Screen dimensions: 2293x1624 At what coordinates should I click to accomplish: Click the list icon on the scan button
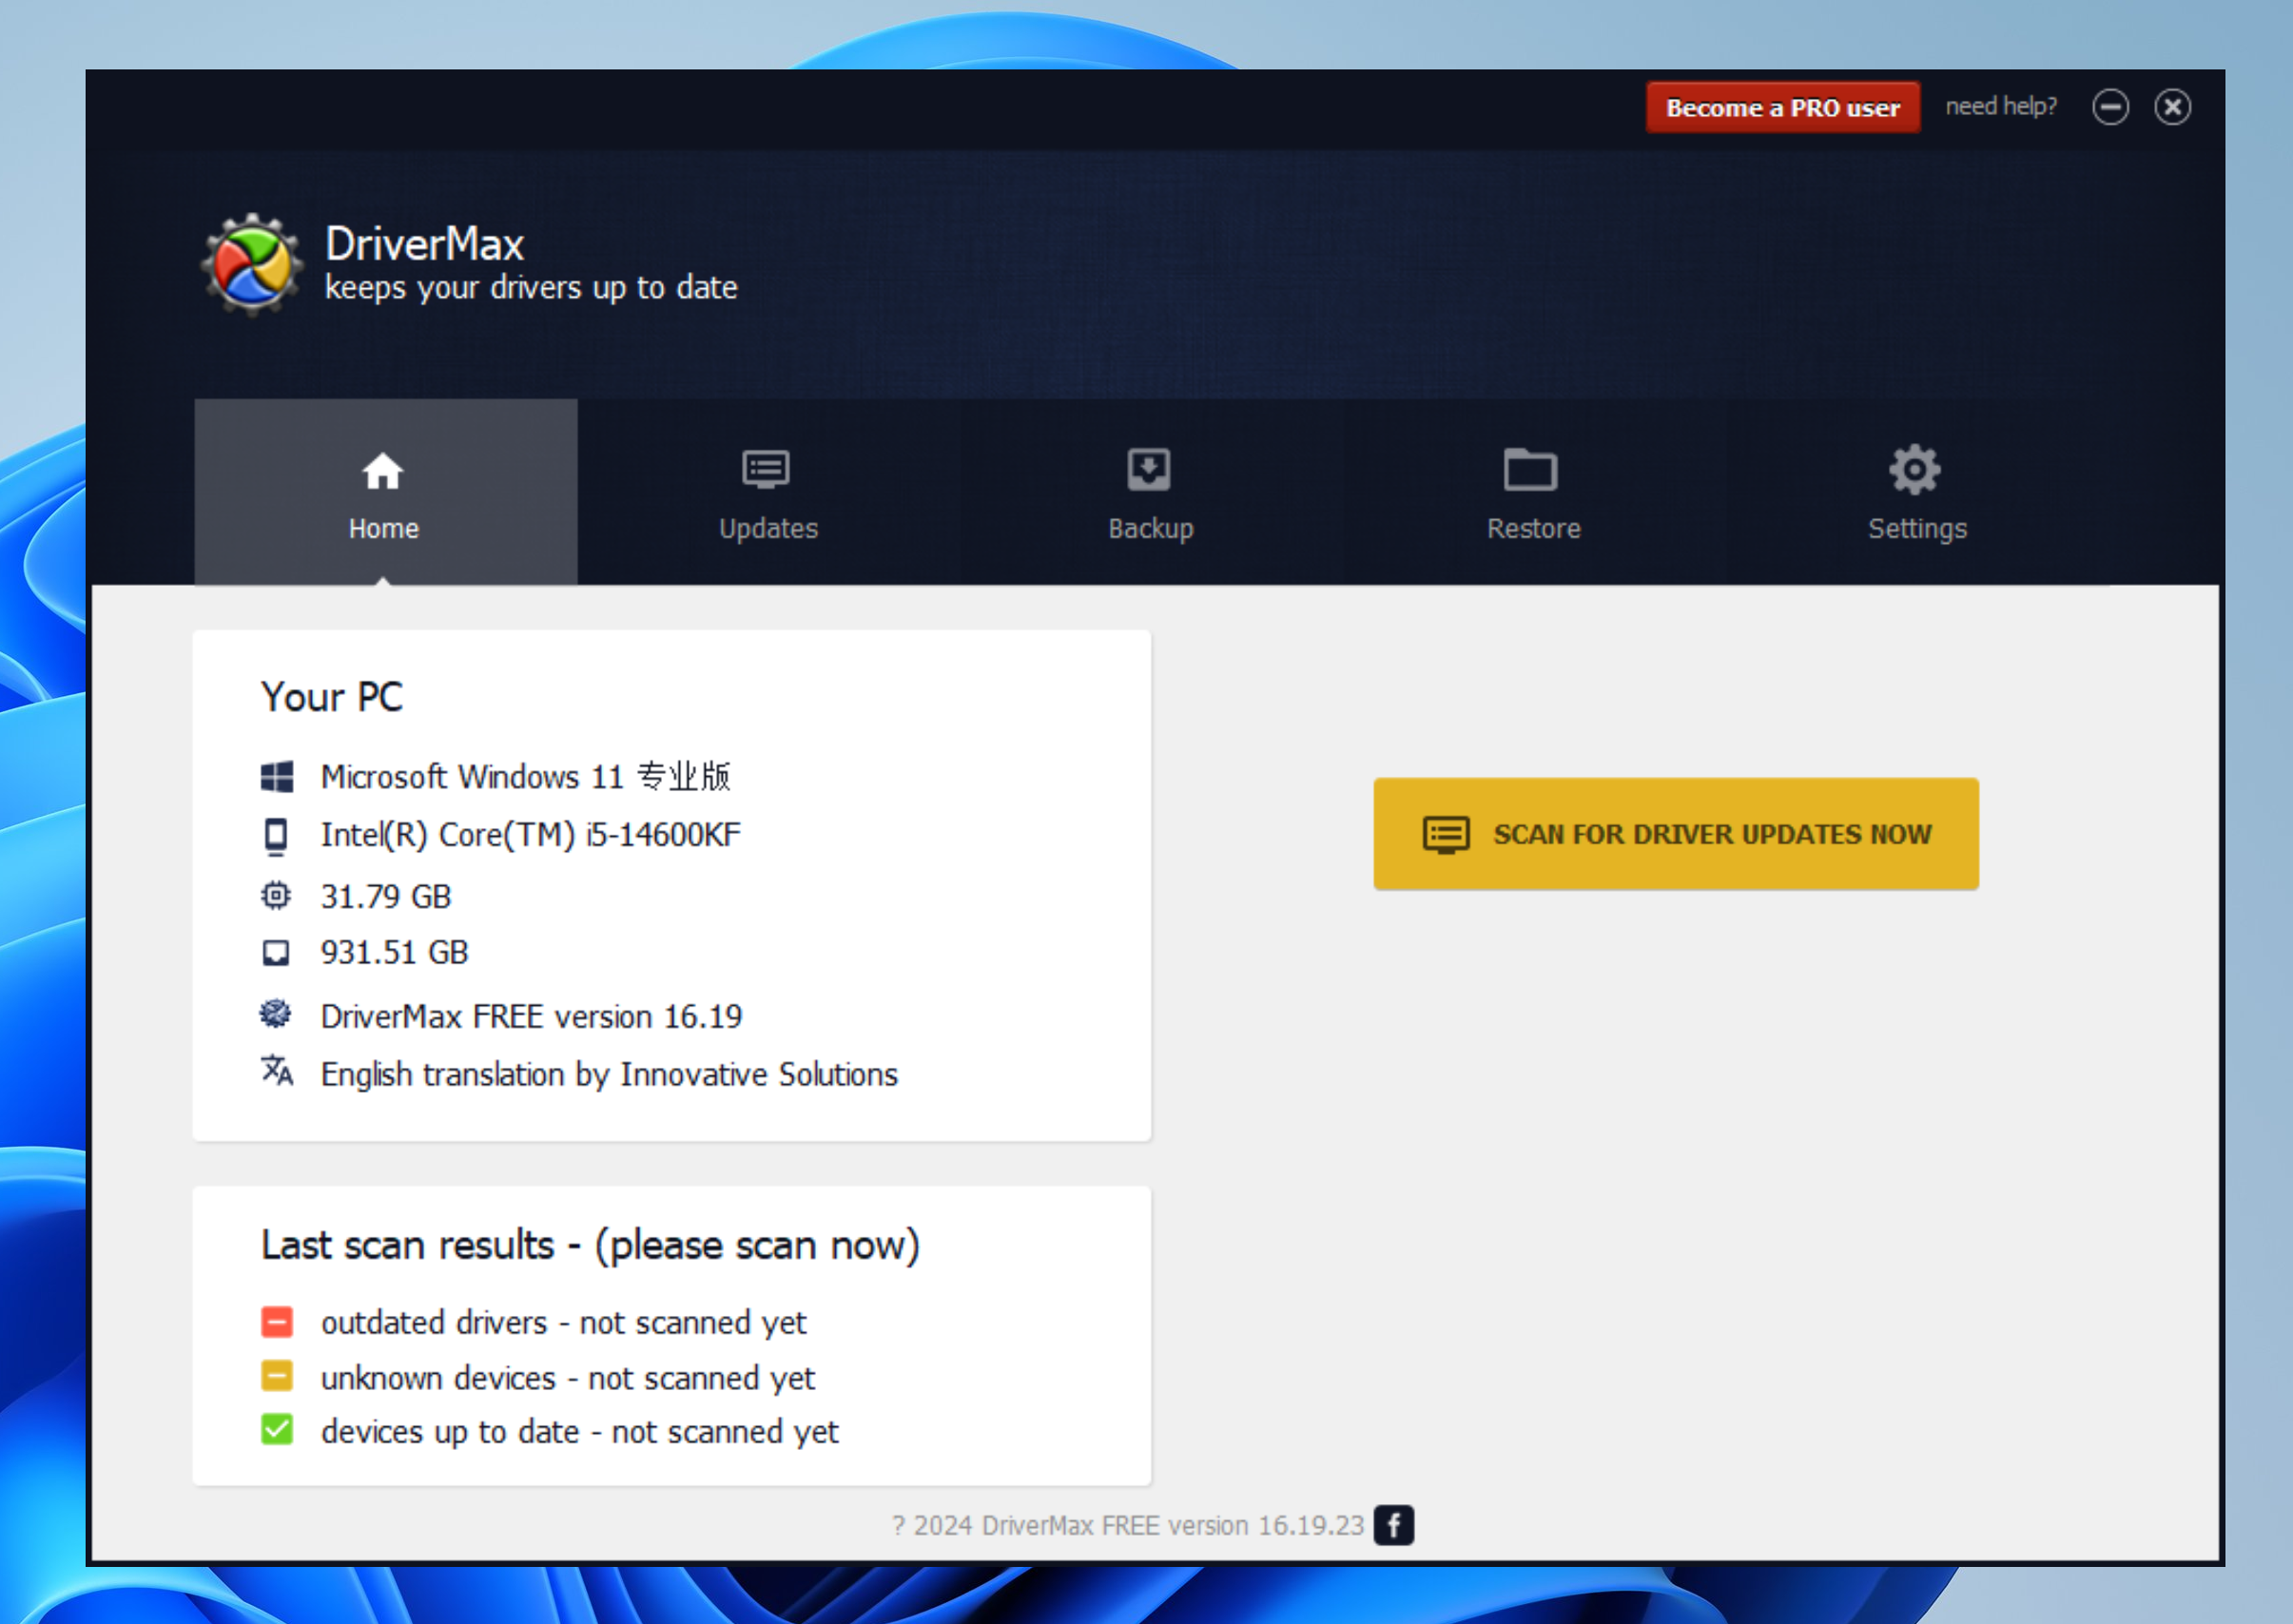(1446, 835)
